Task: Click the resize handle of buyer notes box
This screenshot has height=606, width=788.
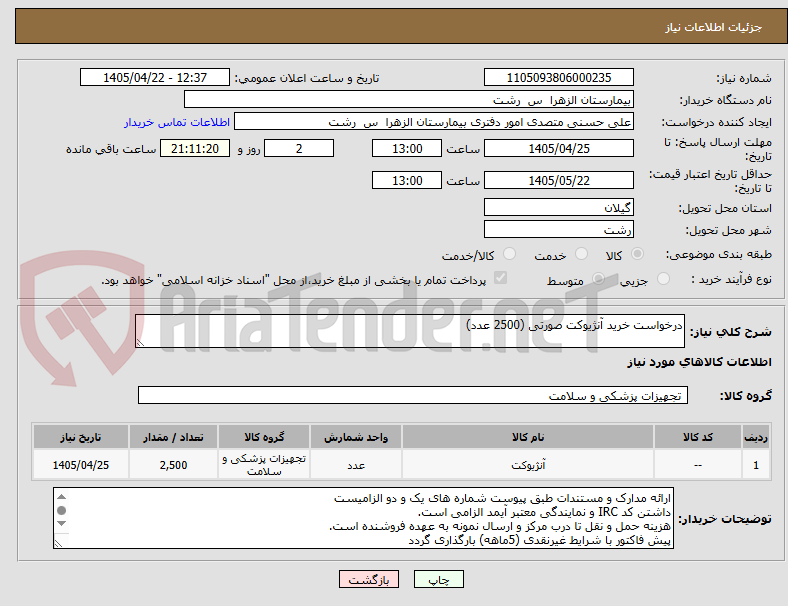Action: (x=59, y=543)
